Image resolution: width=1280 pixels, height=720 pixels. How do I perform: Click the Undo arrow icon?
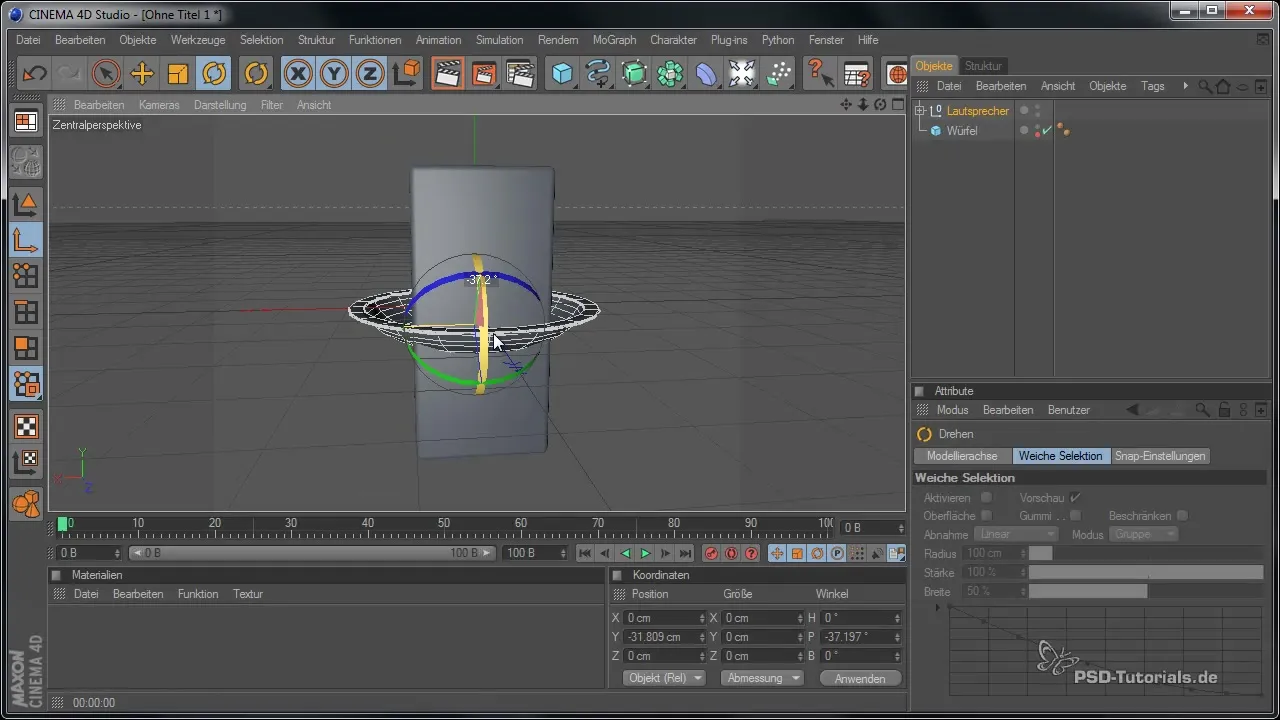[34, 73]
